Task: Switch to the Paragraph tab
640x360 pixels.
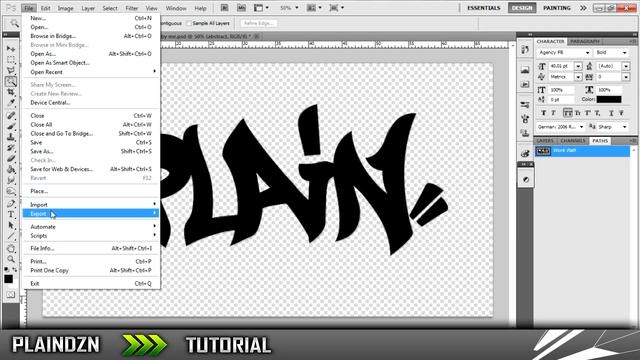Action: [x=584, y=42]
